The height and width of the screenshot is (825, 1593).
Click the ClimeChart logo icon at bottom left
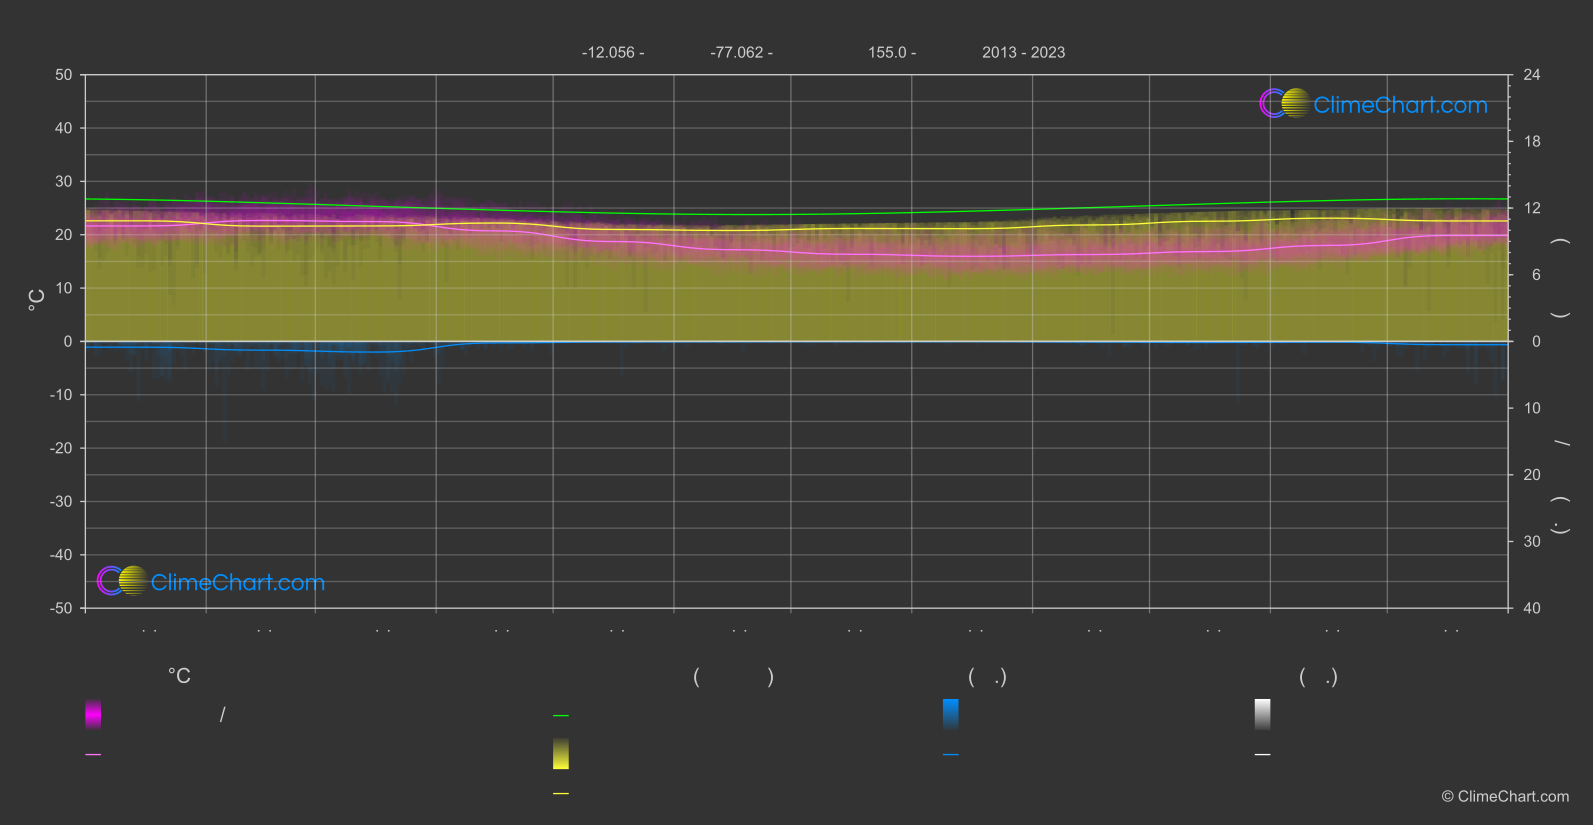(122, 580)
